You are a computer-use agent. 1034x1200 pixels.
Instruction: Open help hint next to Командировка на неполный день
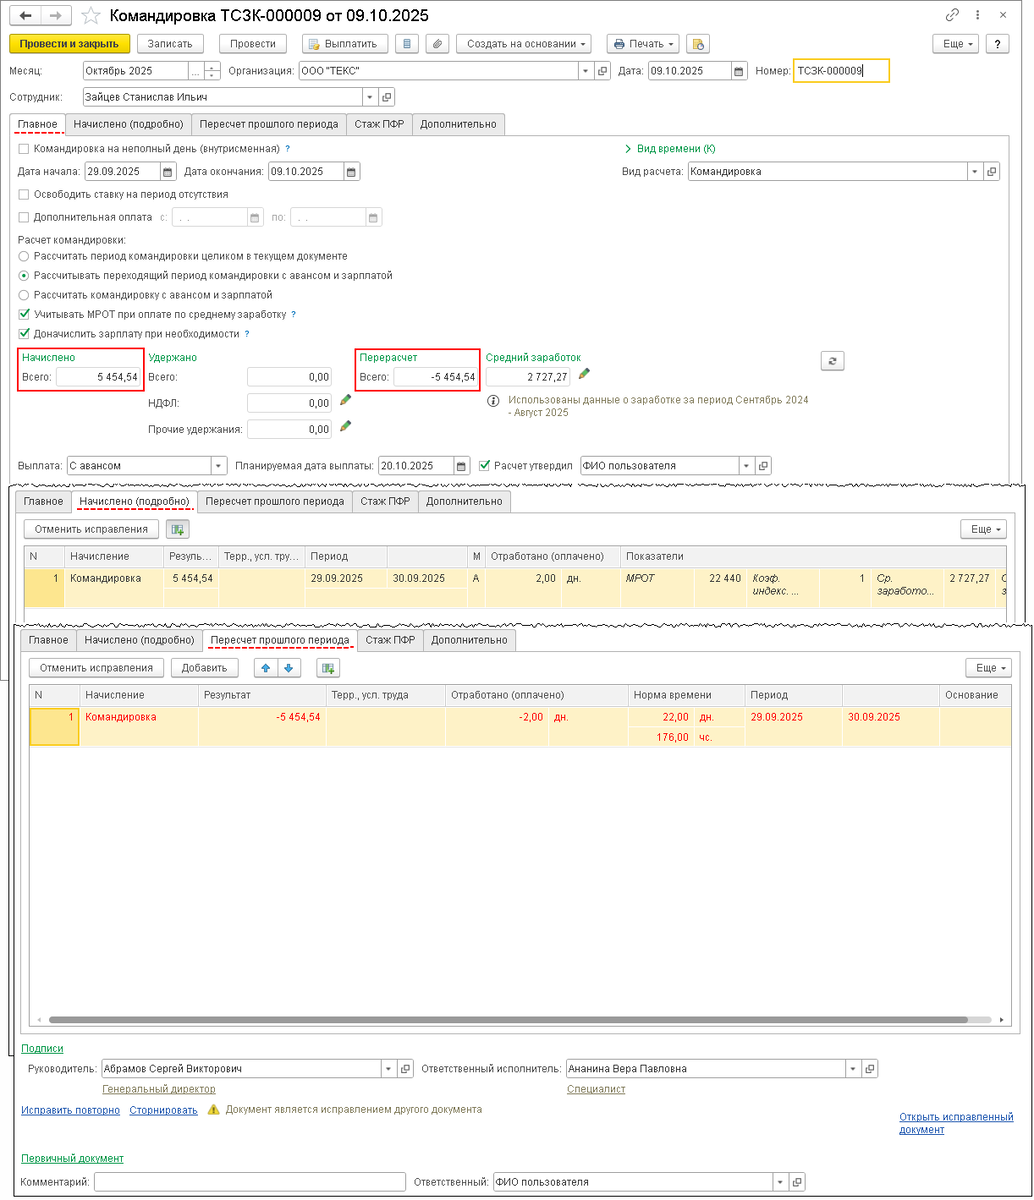(288, 148)
